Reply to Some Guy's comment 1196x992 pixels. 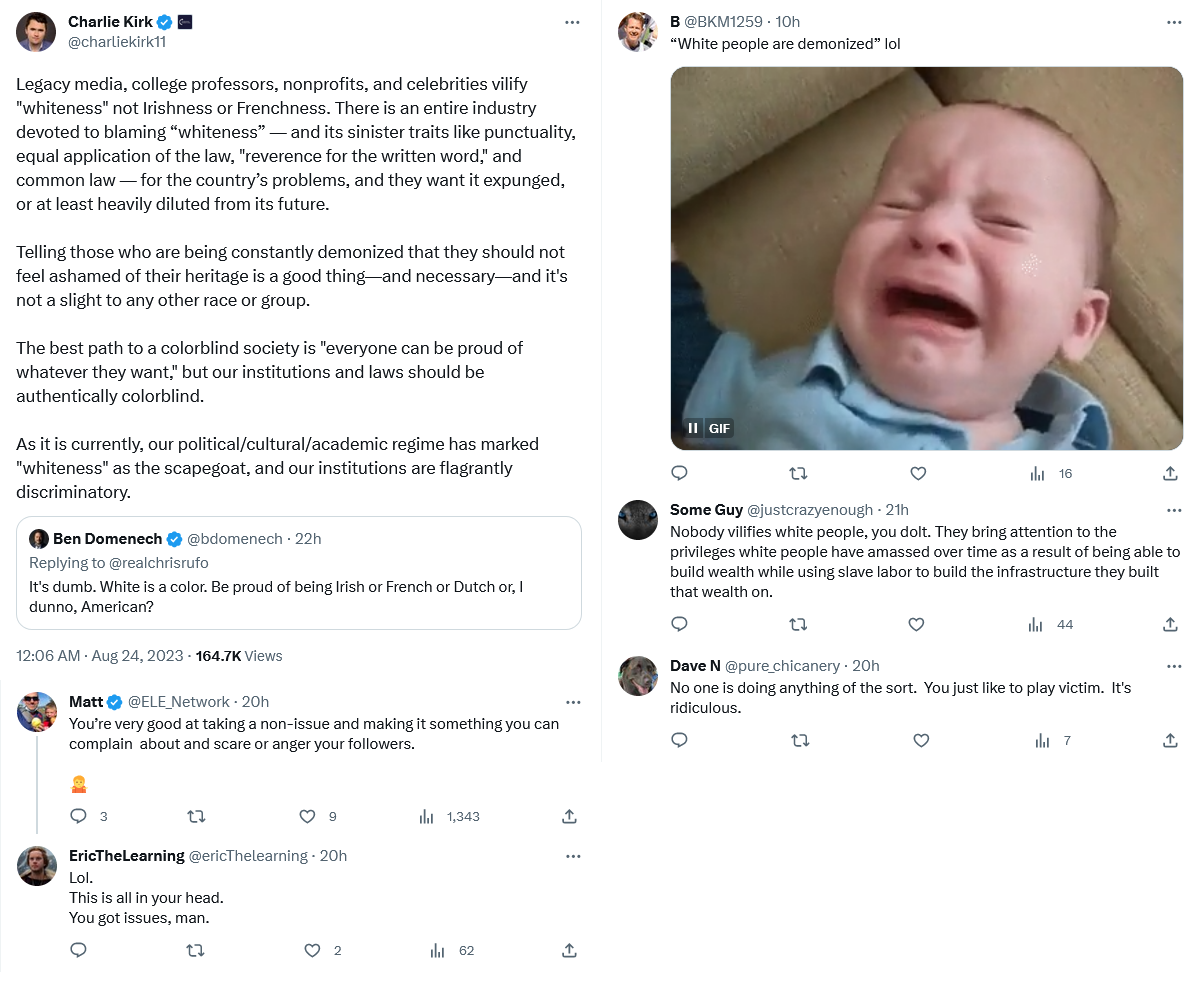point(679,625)
